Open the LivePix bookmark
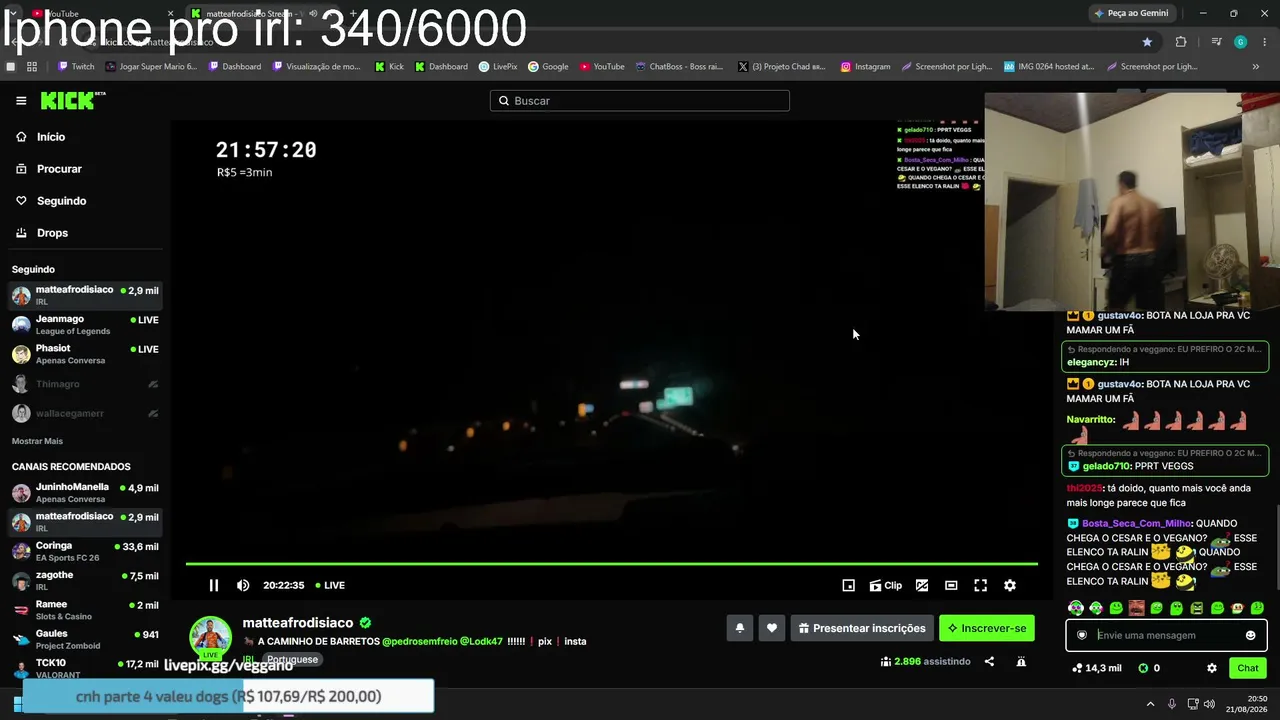 (x=498, y=67)
